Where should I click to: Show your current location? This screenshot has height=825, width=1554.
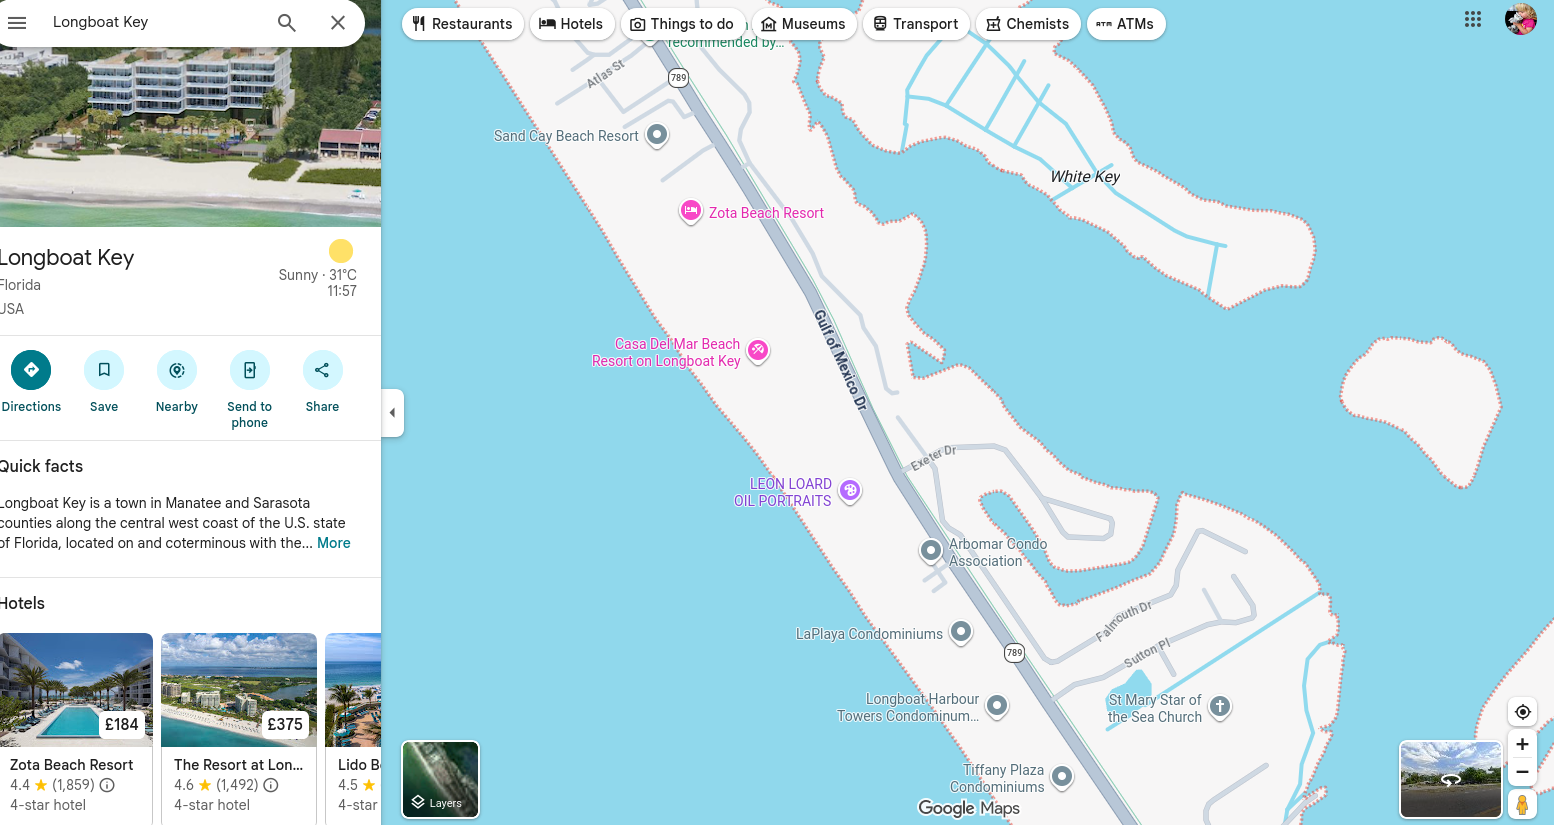point(1522,712)
